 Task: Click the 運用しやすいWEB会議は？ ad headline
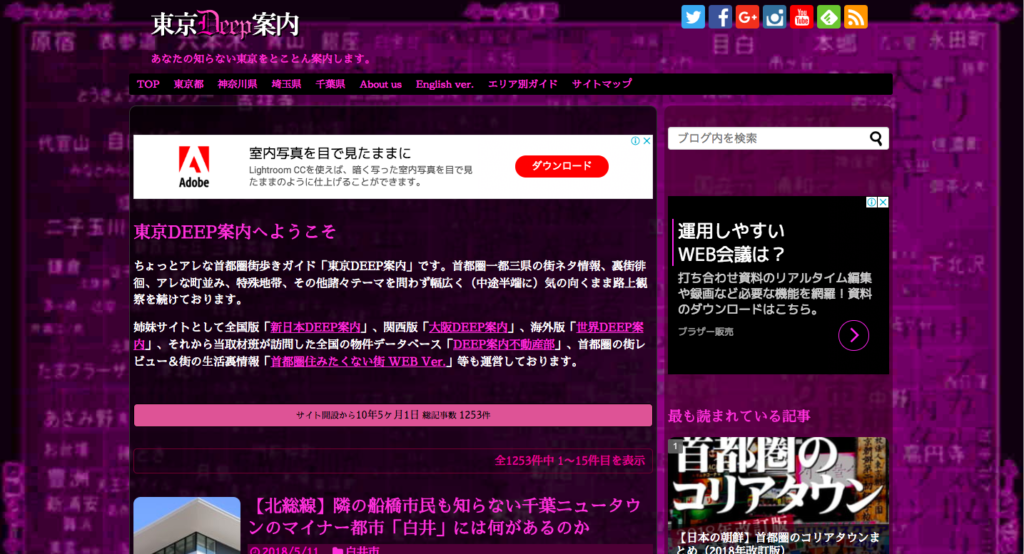tap(731, 242)
